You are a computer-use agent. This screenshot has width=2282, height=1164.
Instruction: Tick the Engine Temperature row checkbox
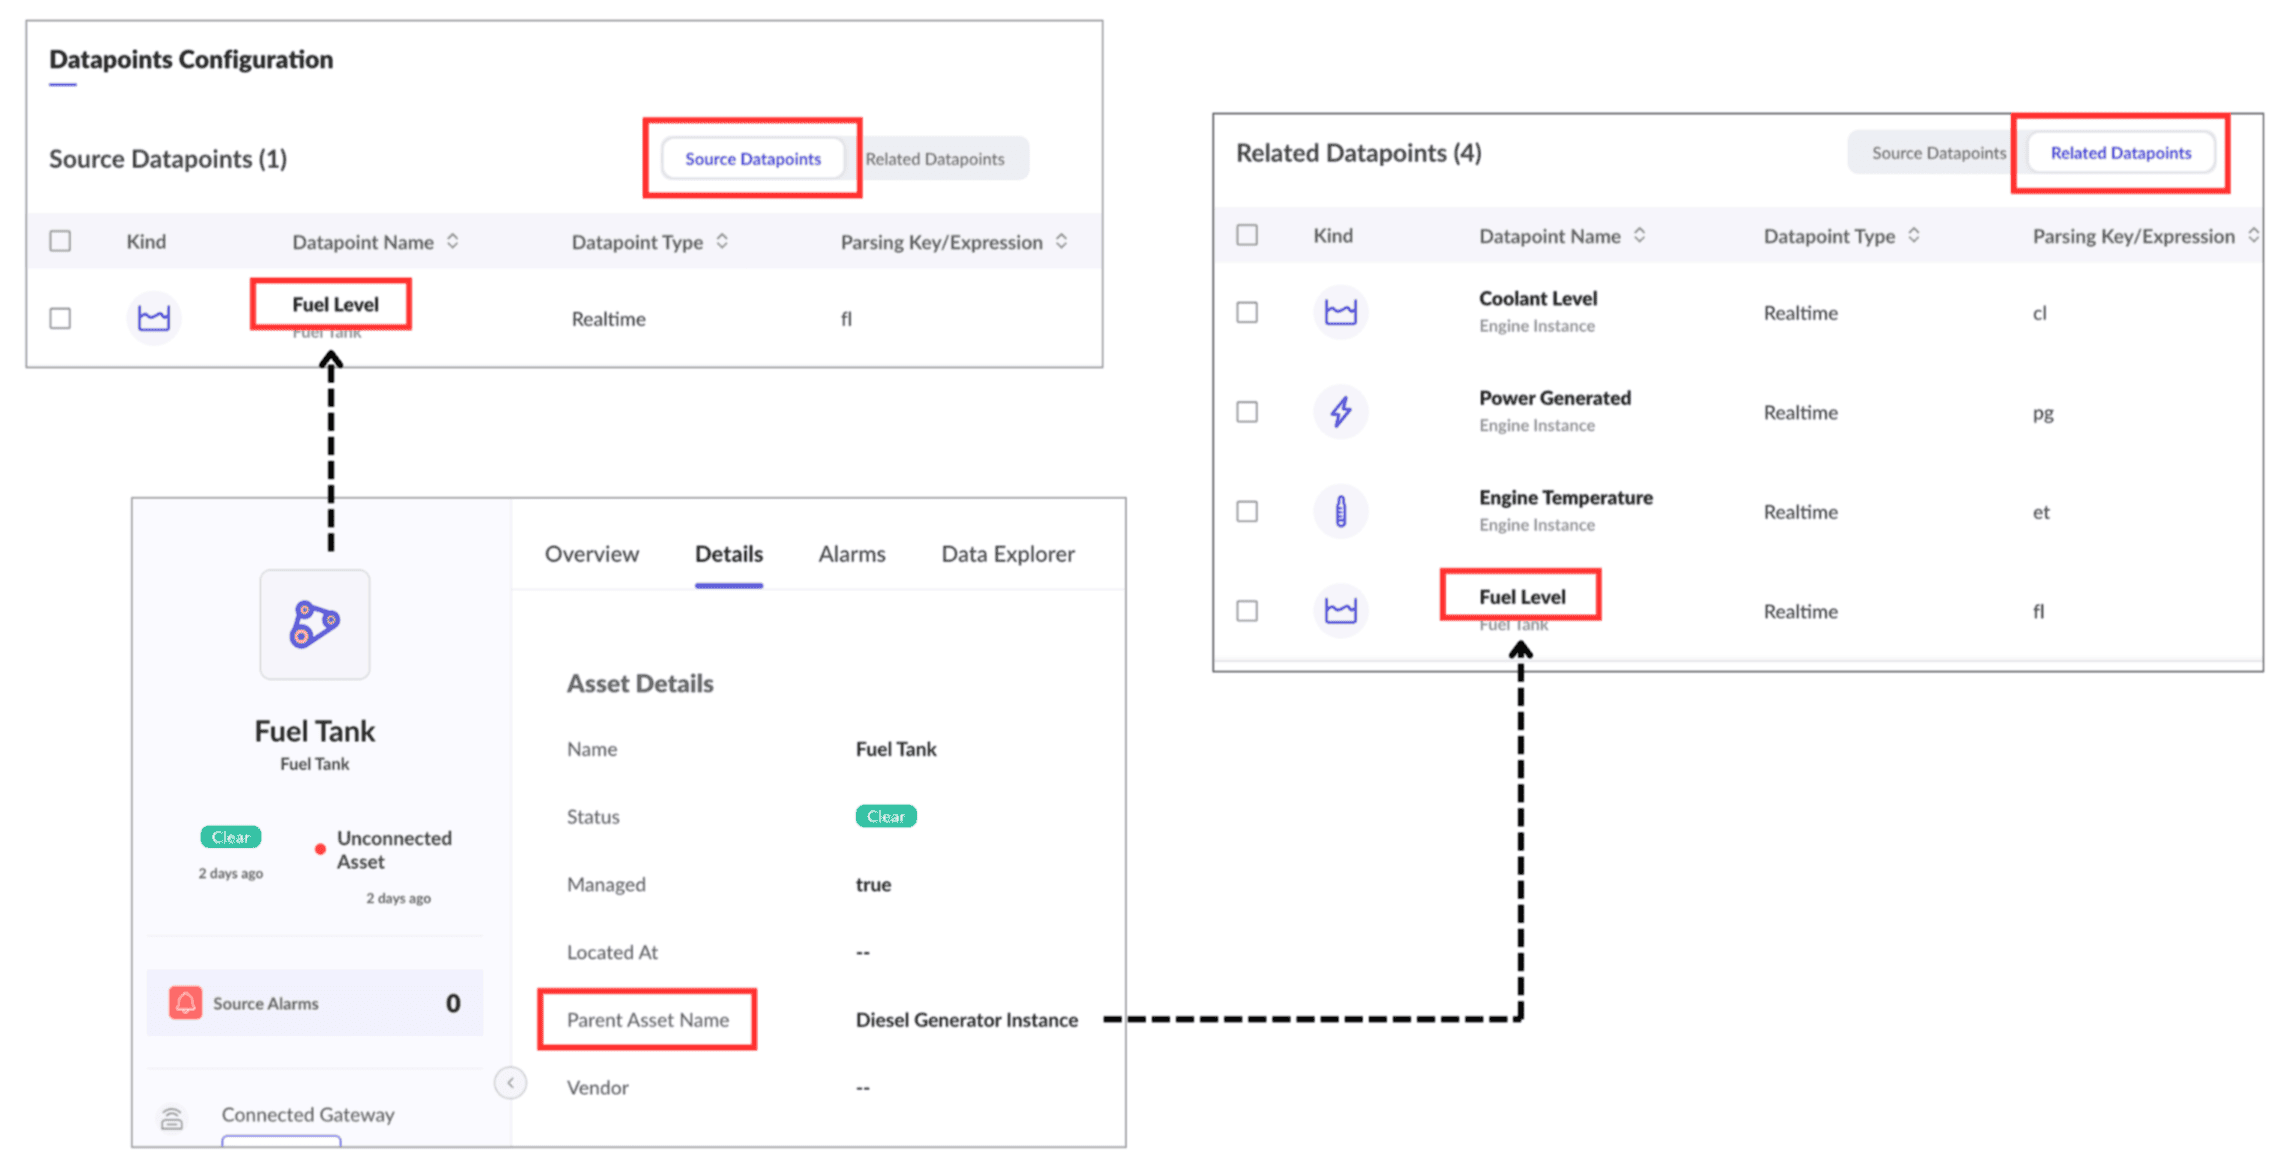pos(1246,511)
